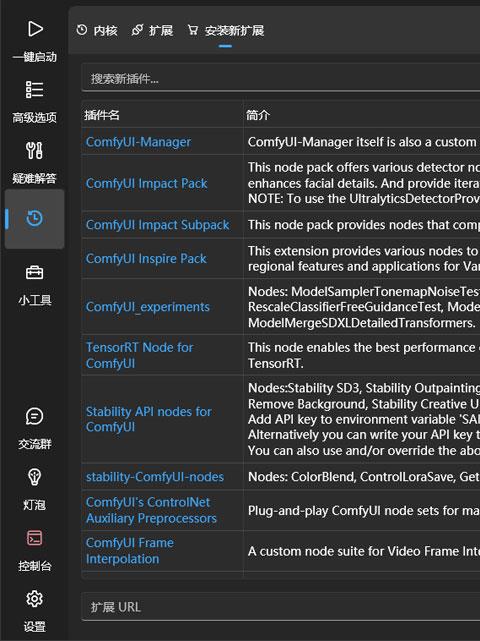The width and height of the screenshot is (480, 641).
Task: Click the TensorRT best performance description
Action: 364,355
